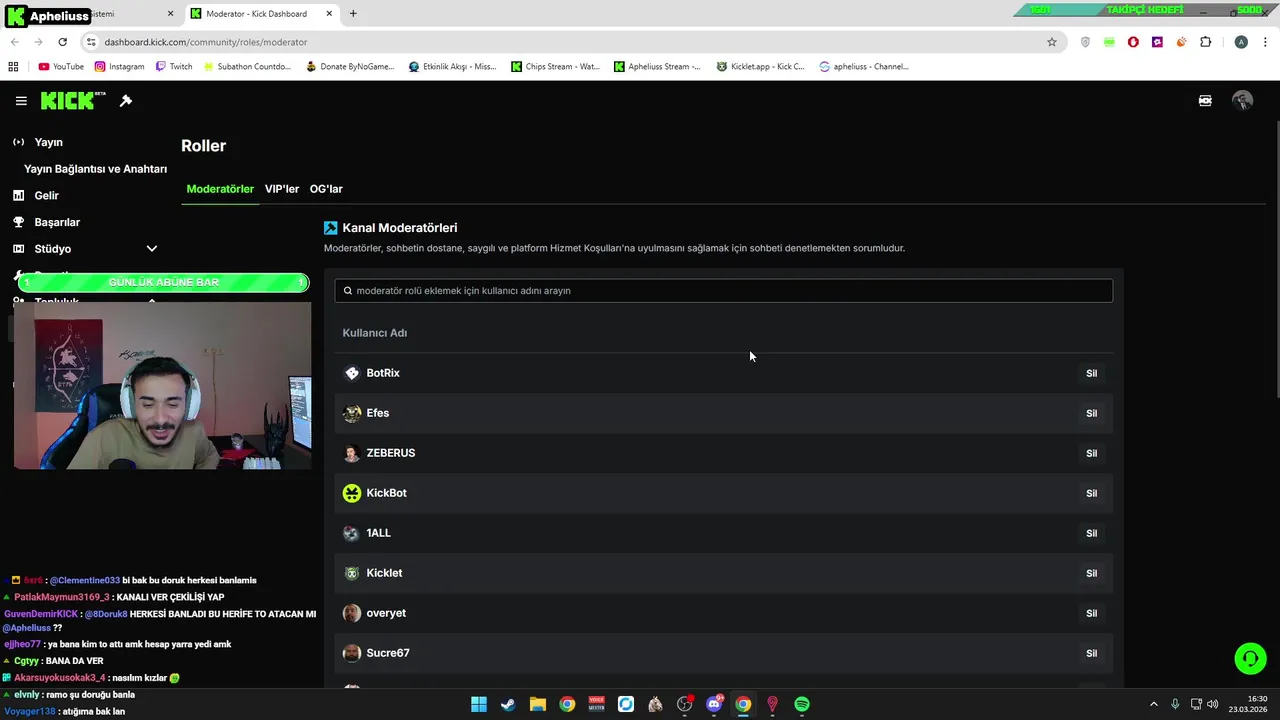Click the moderator sword icon beside Kick logo
Screen dimensions: 1280x720
(x=126, y=101)
